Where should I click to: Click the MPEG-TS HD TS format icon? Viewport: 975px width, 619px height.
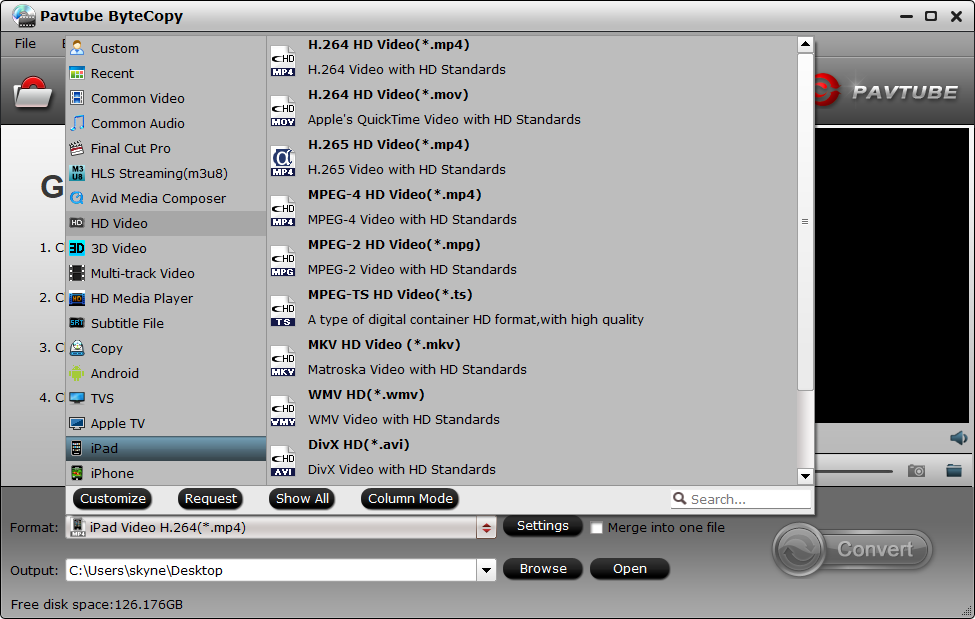click(283, 311)
